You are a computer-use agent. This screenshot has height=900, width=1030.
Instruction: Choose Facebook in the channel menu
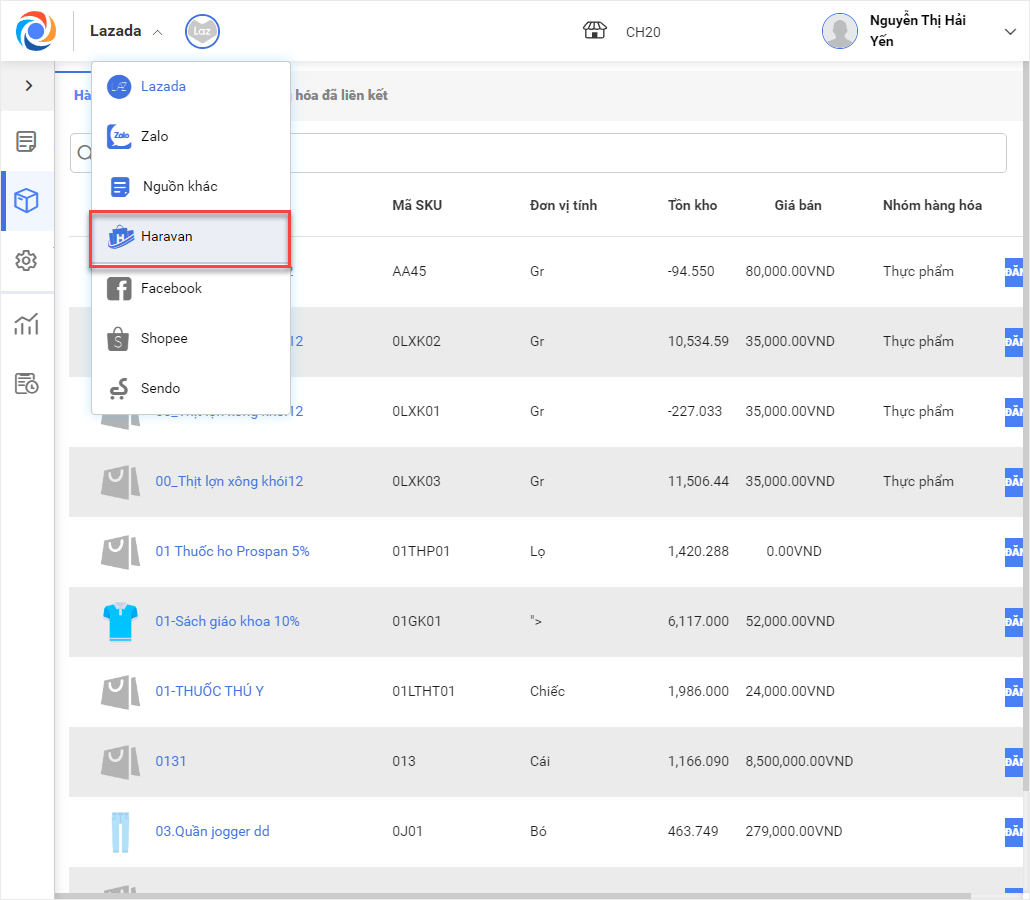(x=171, y=288)
